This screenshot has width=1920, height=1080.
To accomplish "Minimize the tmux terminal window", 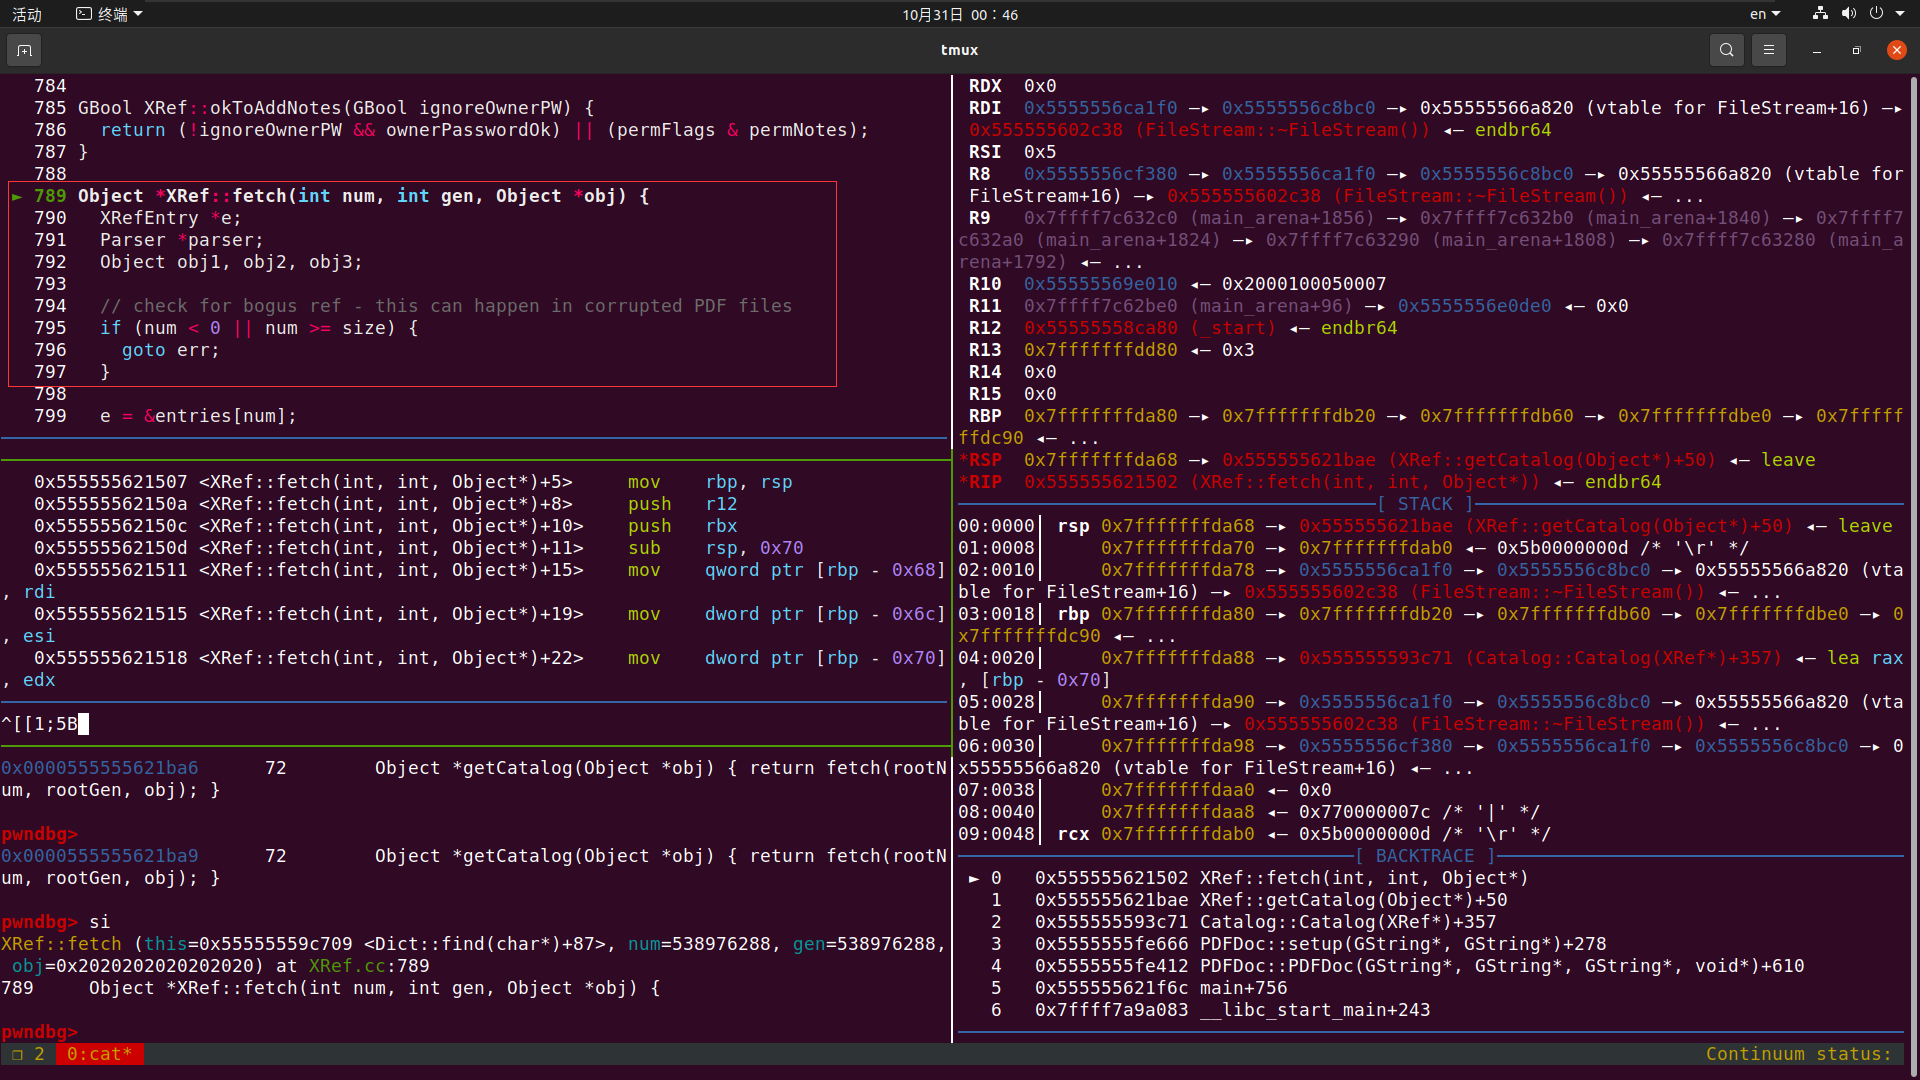I will click(x=1816, y=50).
